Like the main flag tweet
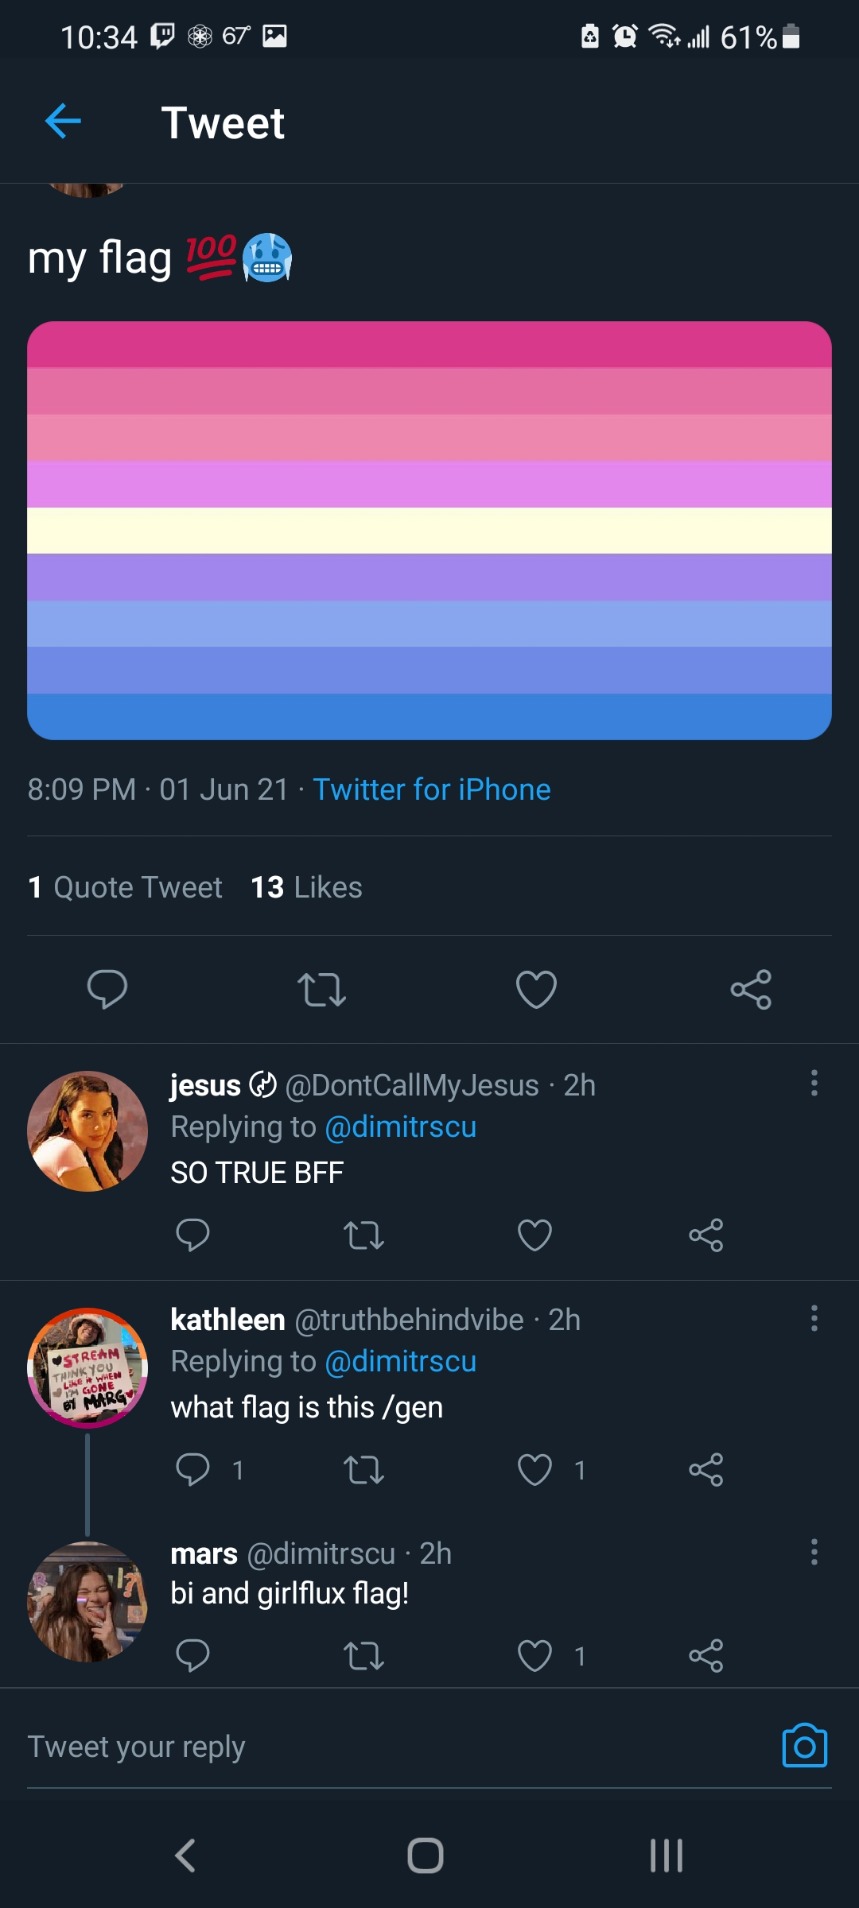This screenshot has height=1908, width=859. (536, 989)
